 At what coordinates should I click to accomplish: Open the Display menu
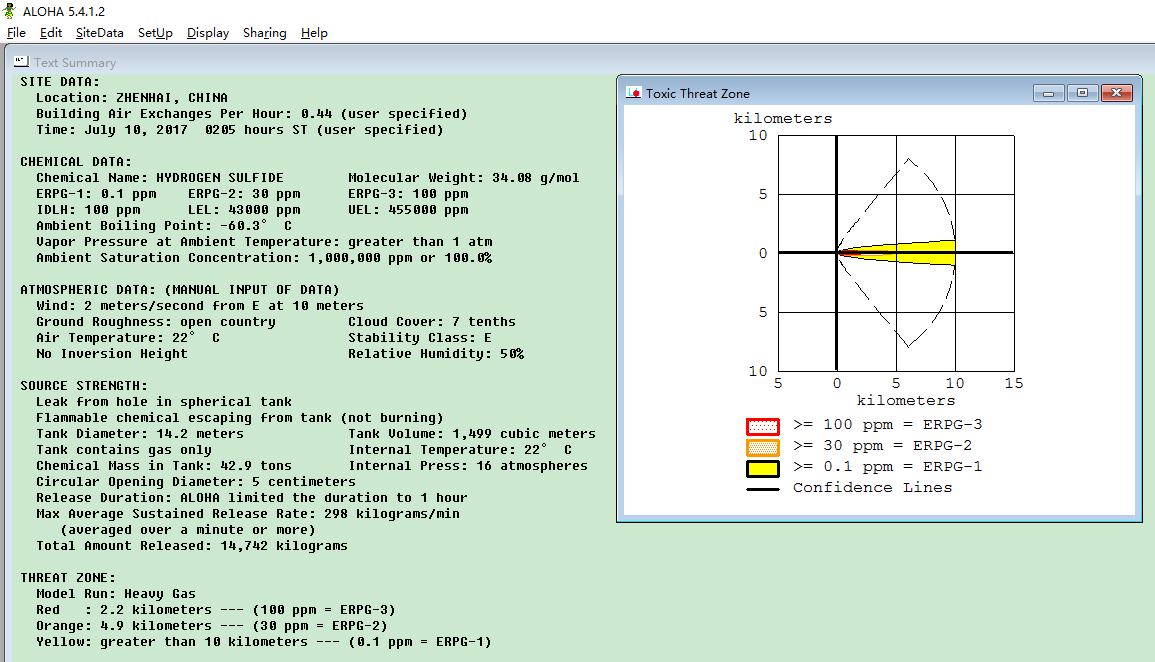208,33
